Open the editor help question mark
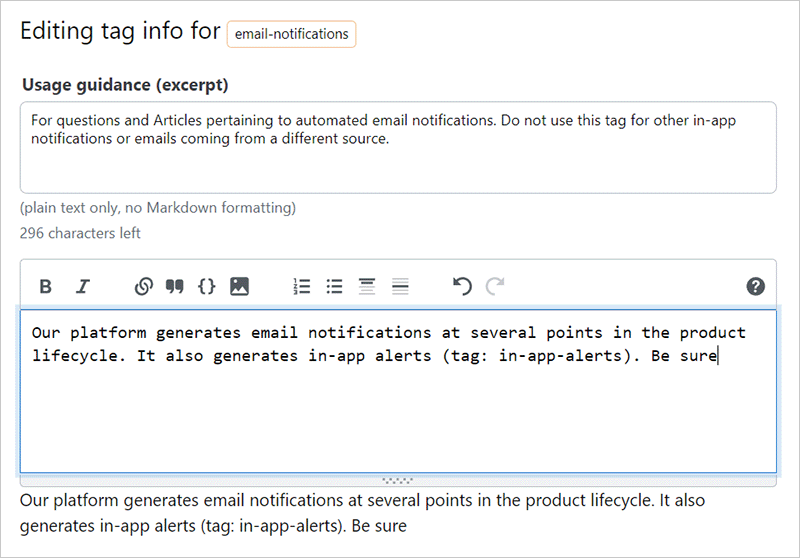This screenshot has height=558, width=800. 756,287
